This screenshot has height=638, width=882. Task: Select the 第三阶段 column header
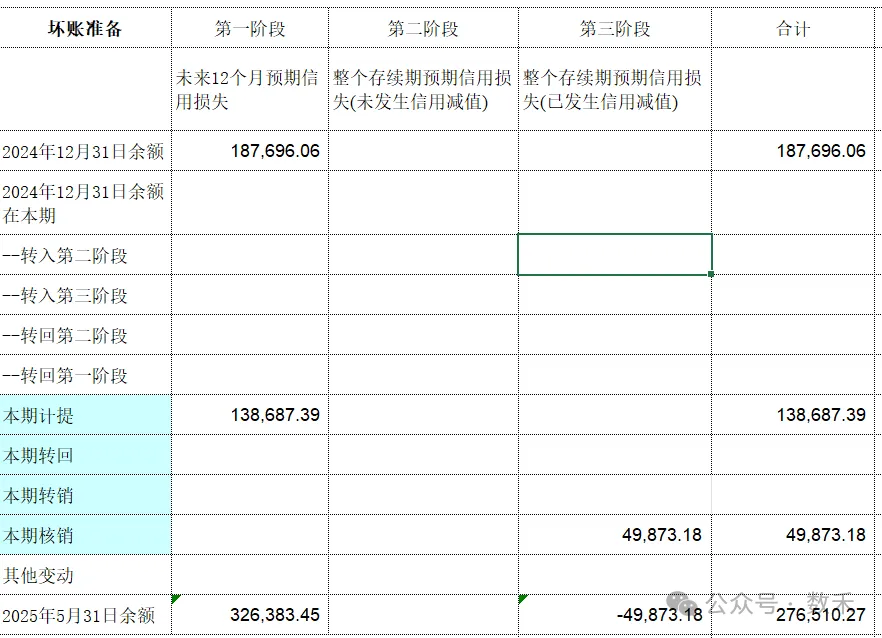click(615, 28)
